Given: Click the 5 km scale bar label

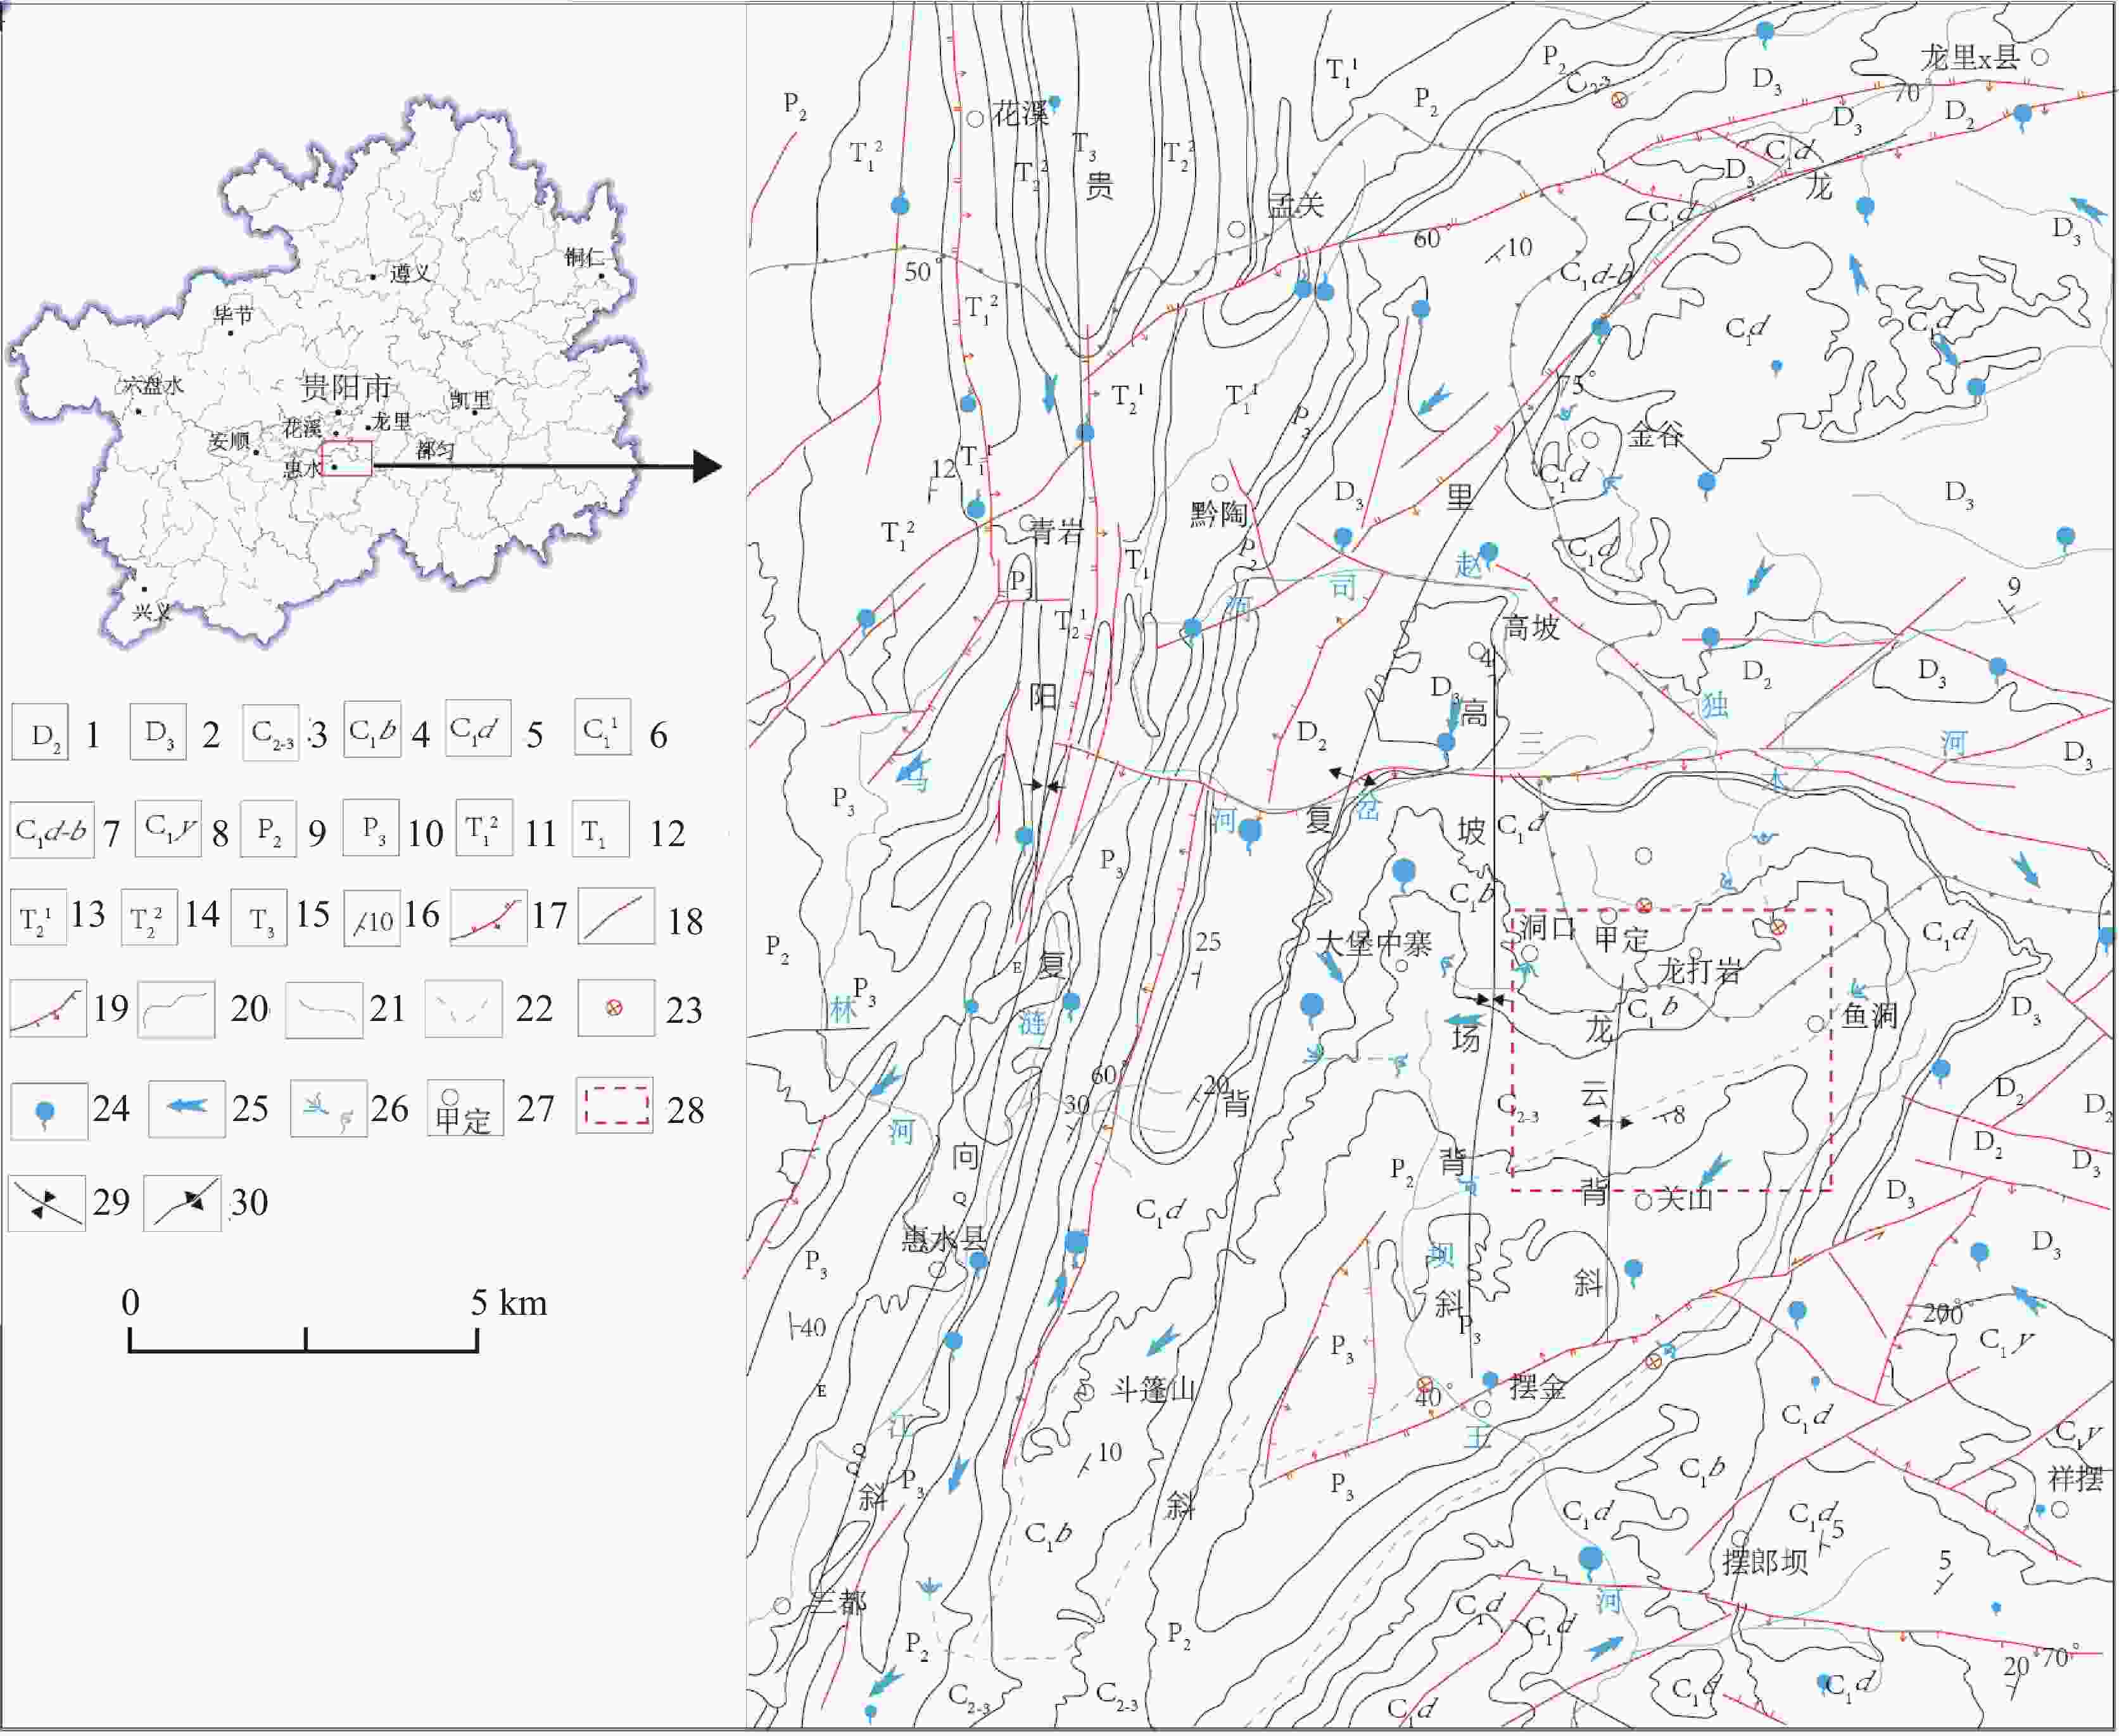Looking at the screenshot, I should pos(510,1304).
